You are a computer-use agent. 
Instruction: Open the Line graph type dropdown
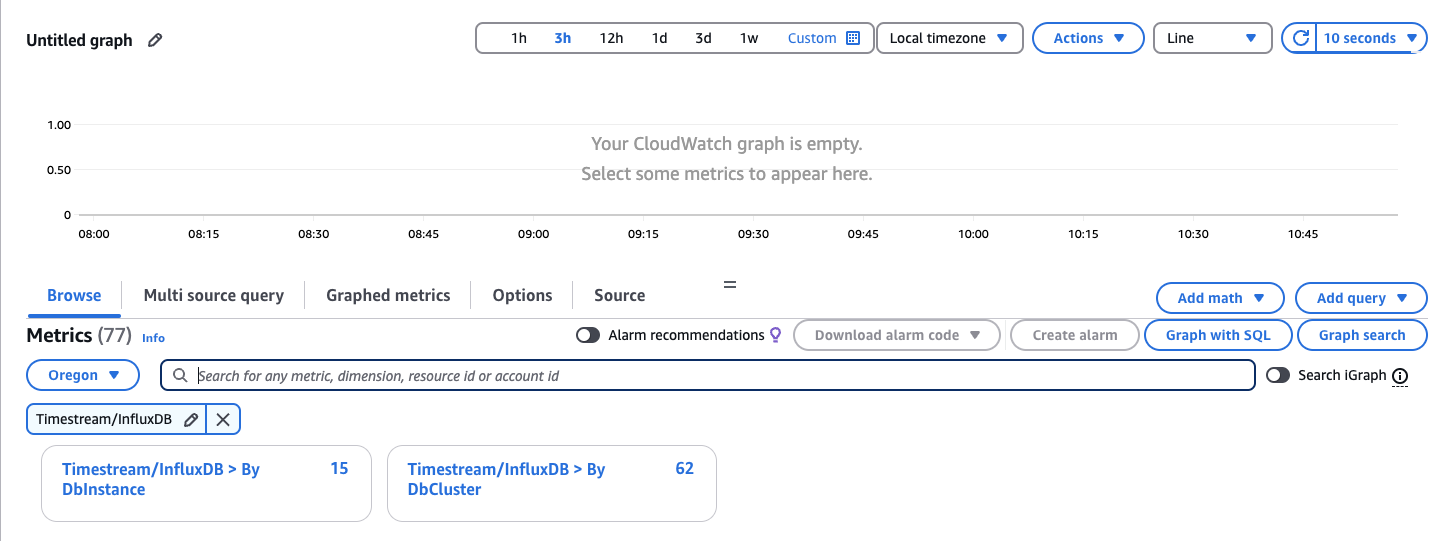(1212, 38)
